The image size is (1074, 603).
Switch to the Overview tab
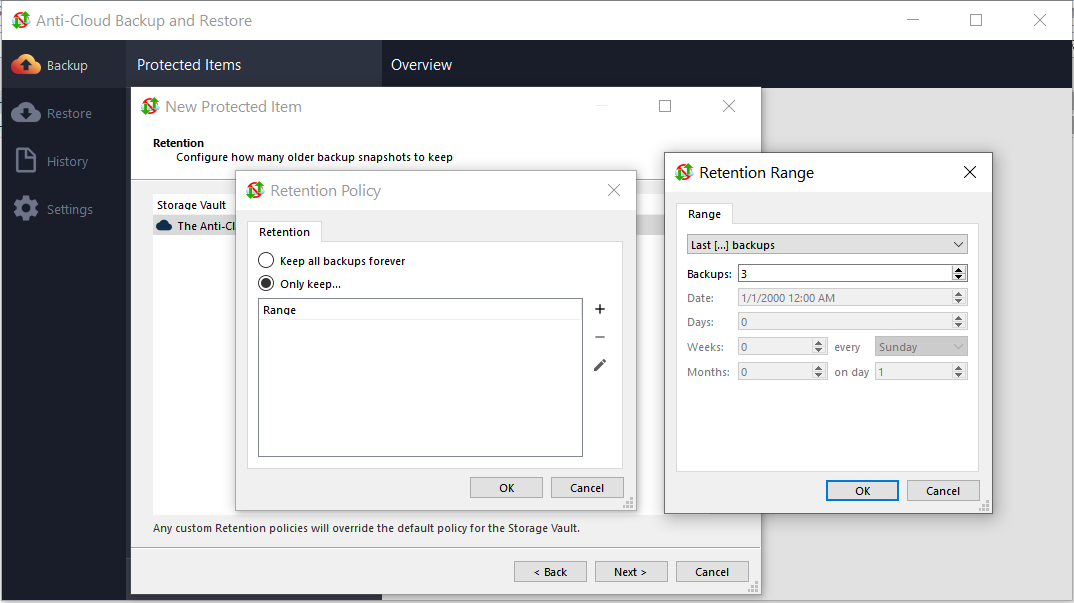point(421,64)
